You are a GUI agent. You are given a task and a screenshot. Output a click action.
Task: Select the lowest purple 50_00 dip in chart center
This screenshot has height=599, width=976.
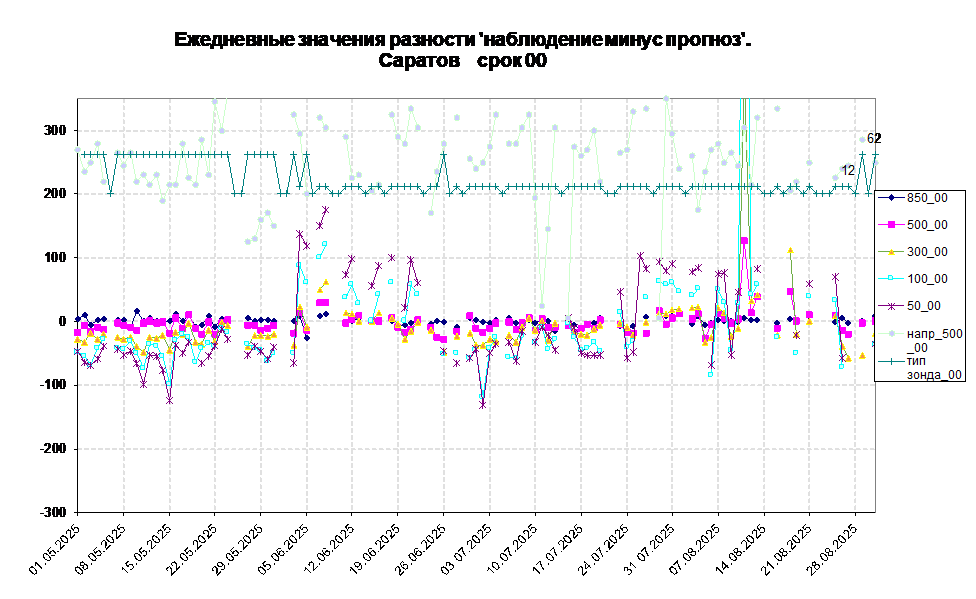pyautogui.click(x=482, y=405)
